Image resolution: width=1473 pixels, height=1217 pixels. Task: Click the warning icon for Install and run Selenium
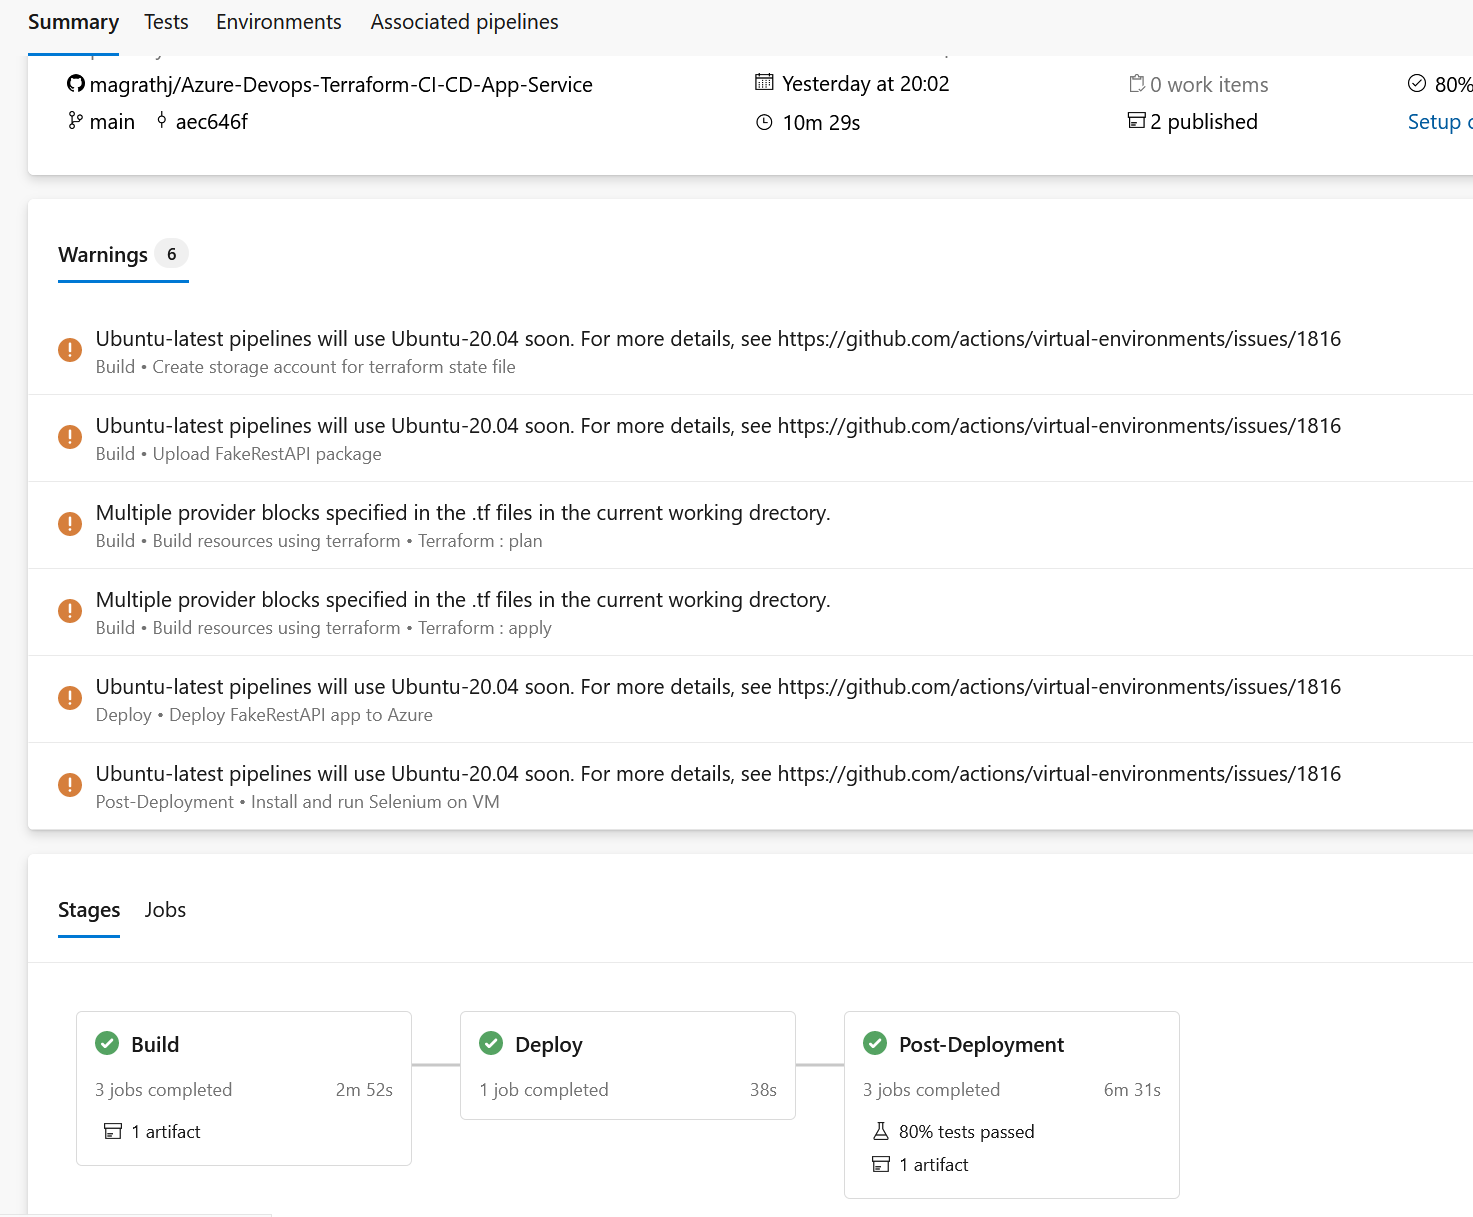click(70, 785)
